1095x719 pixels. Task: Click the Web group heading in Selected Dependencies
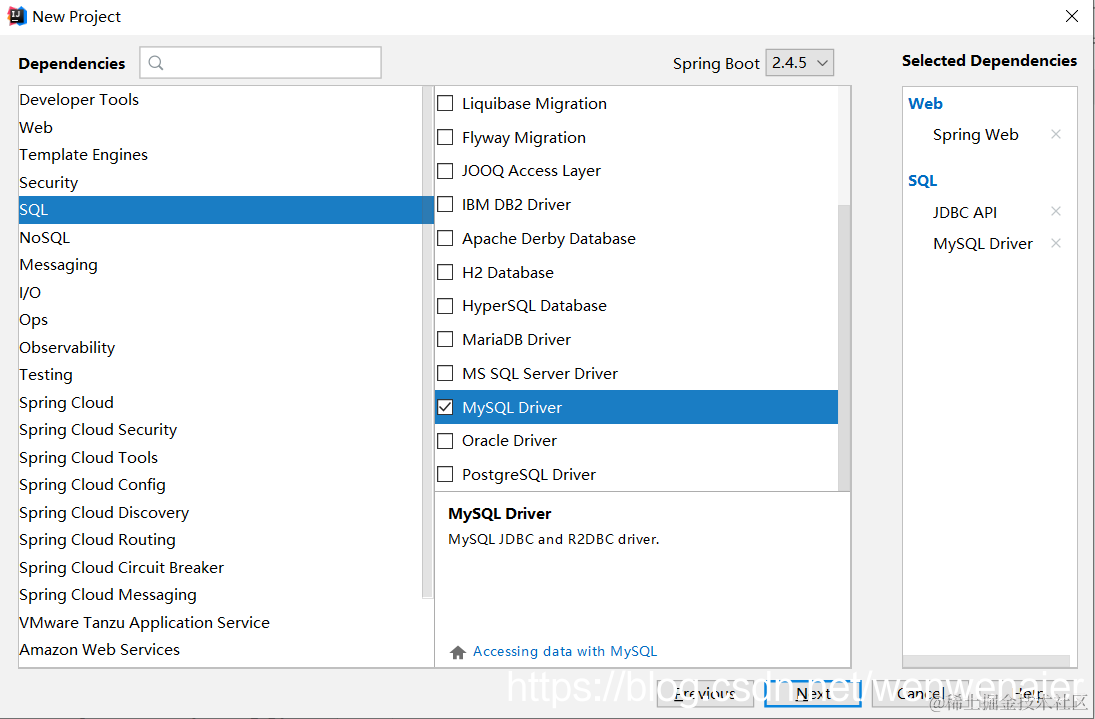tap(925, 103)
